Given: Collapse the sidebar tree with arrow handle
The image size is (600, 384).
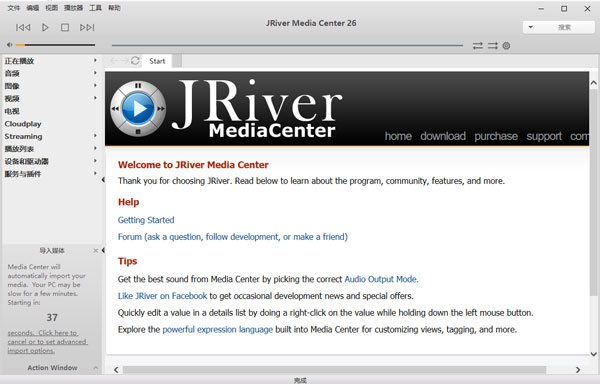Looking at the screenshot, I should (x=103, y=180).
